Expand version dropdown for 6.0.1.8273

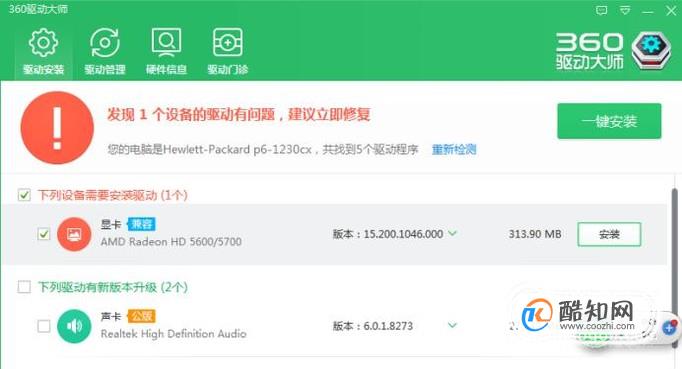[x=452, y=325]
